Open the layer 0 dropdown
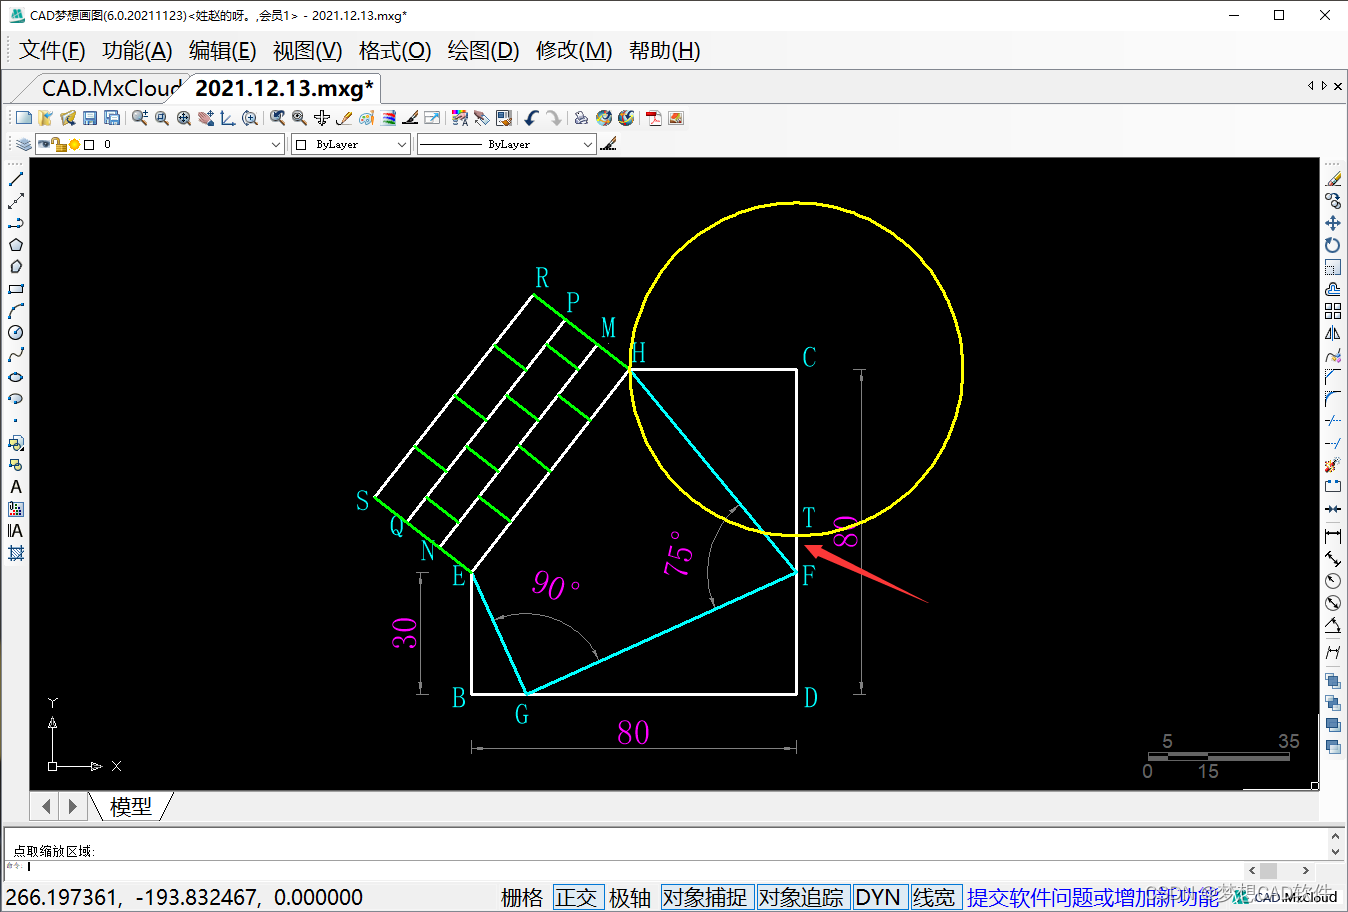 pyautogui.click(x=276, y=144)
